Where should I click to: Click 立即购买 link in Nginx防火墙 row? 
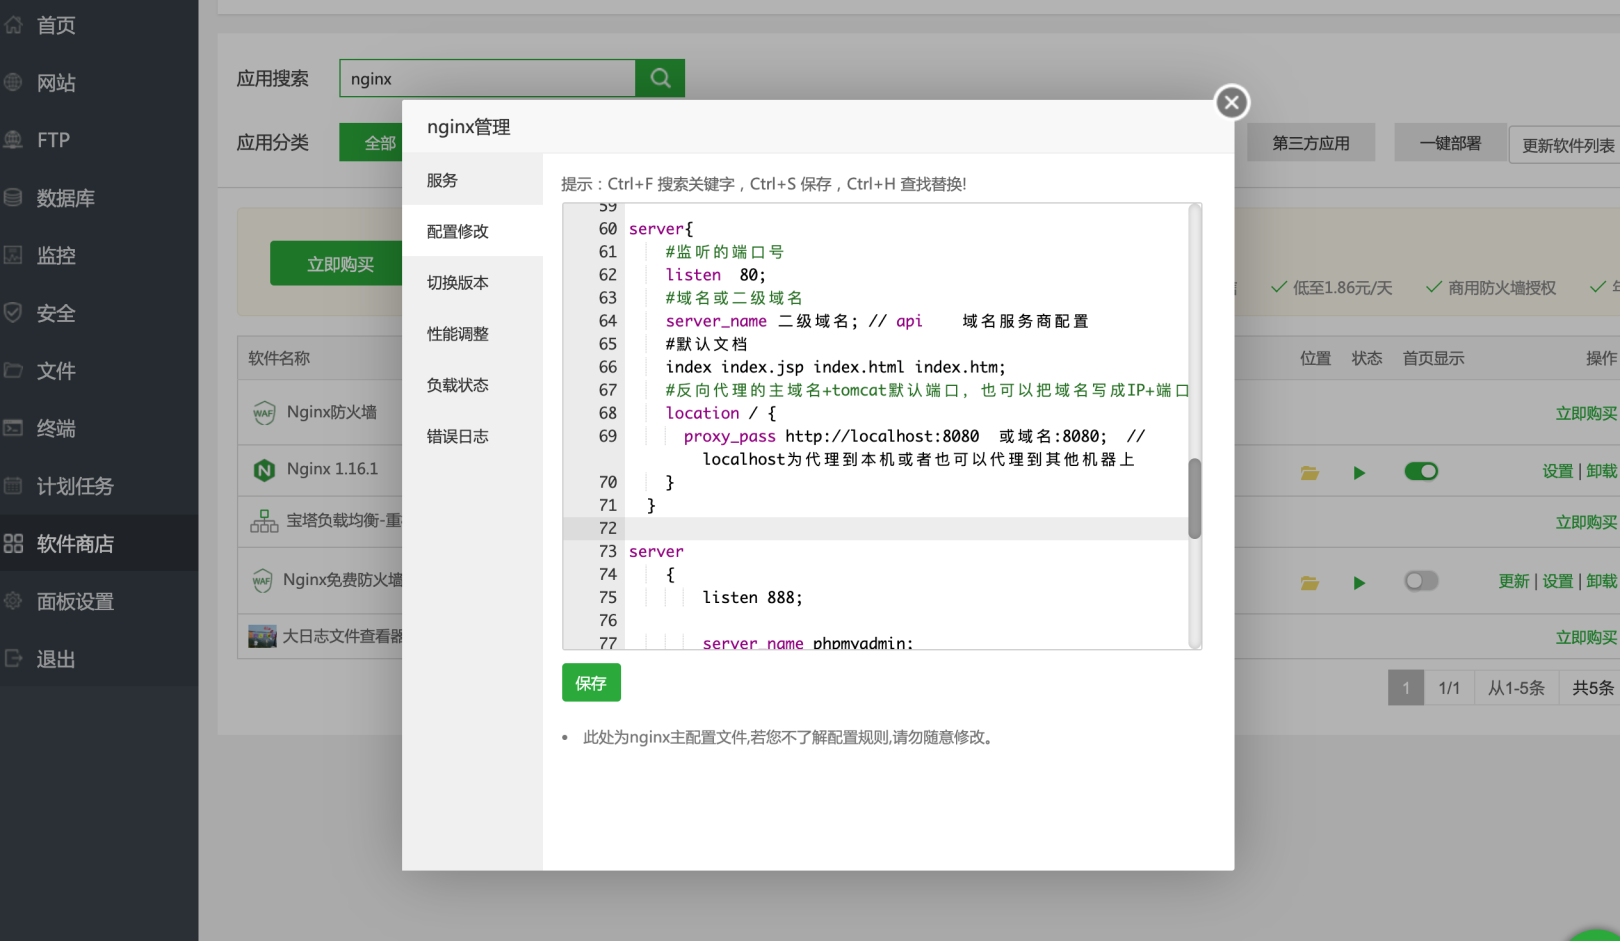[1586, 413]
